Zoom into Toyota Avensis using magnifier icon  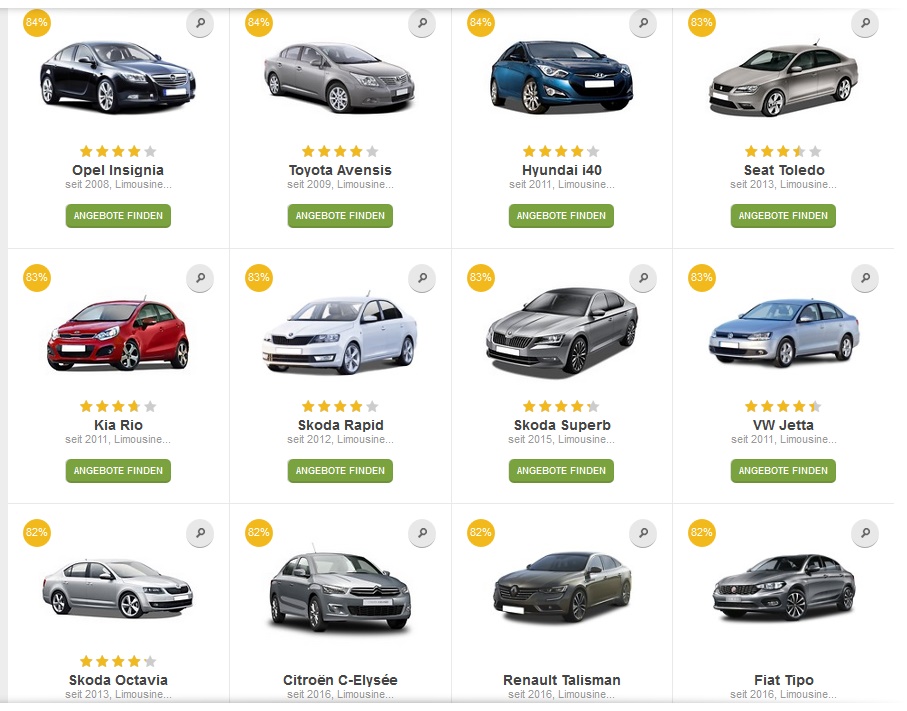[422, 24]
